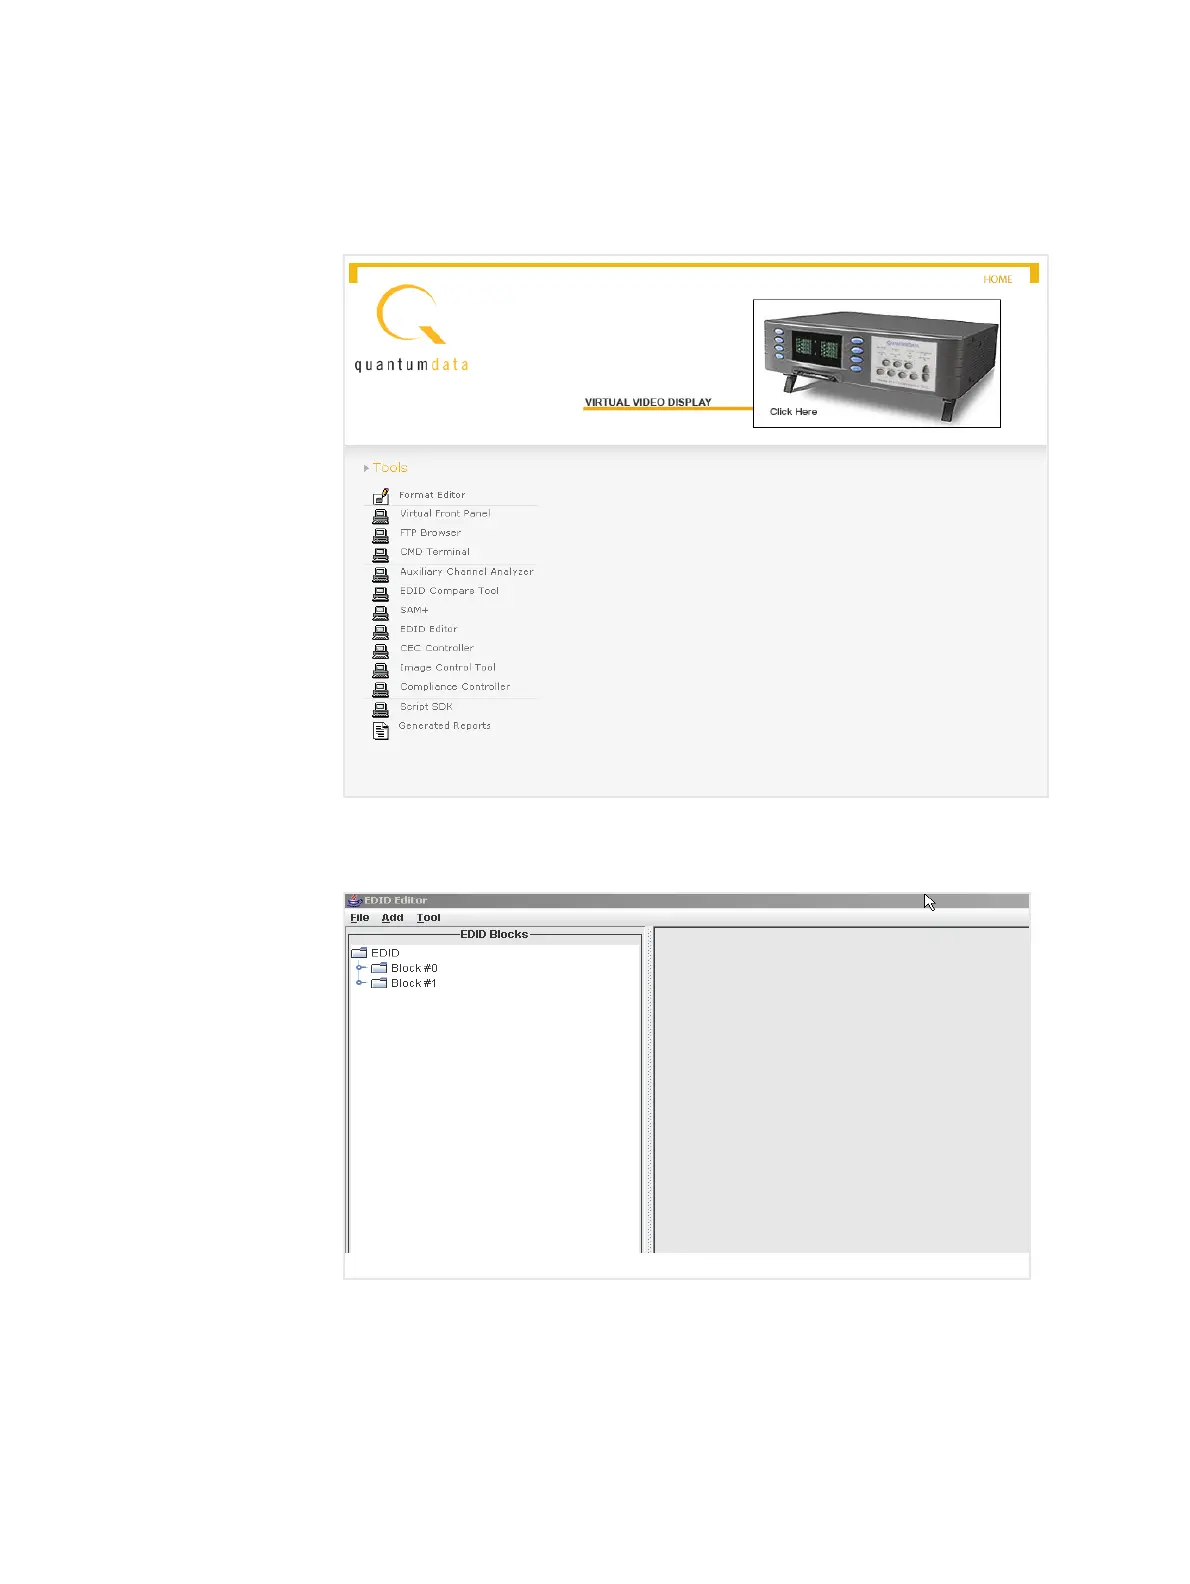Click the FTP Browser computer icon
Screen dimensions: 1190x1584
pos(380,535)
